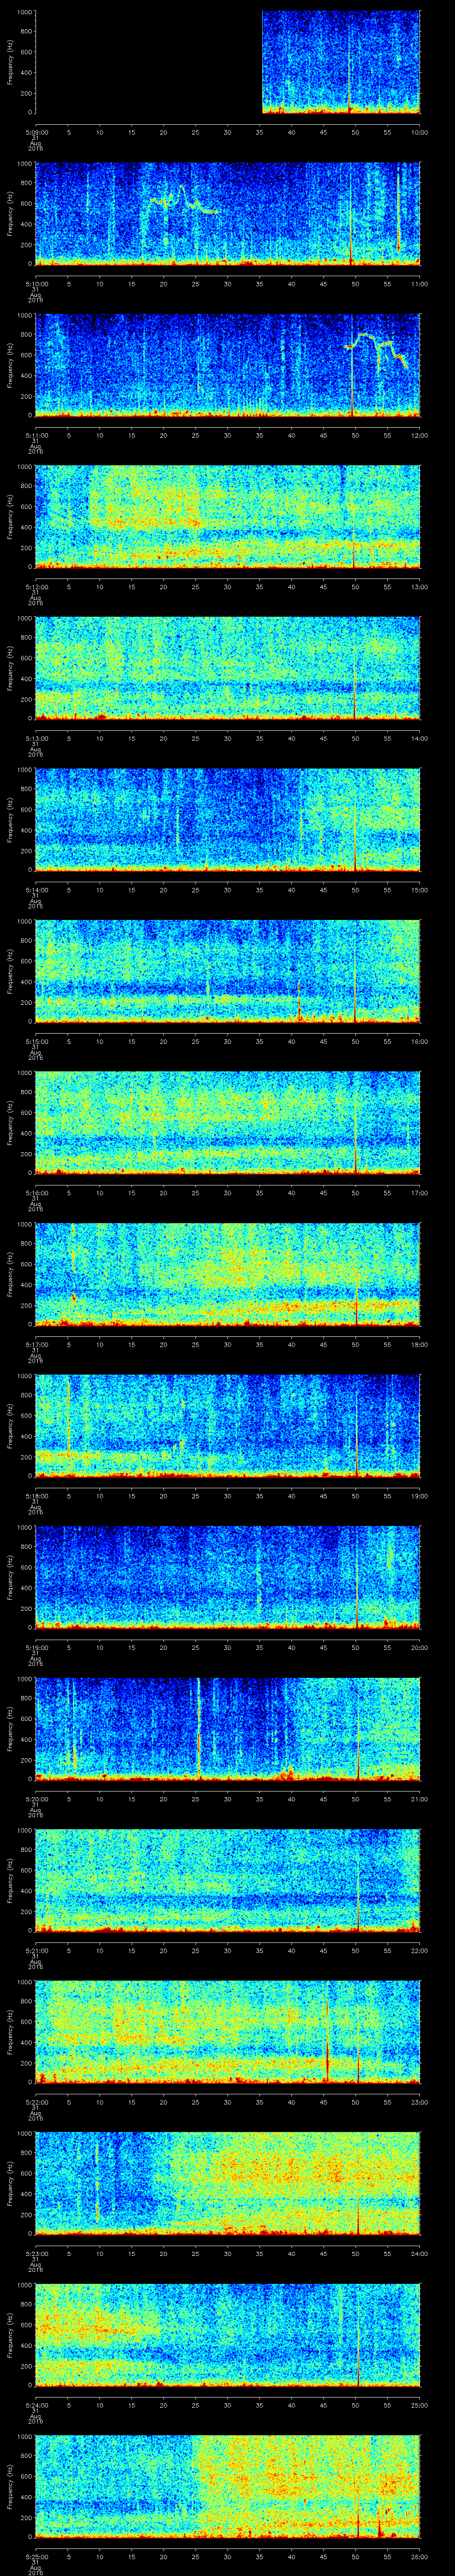Viewport: 455px width, 2576px height.
Task: Click the 12:00 end time label
Action: tap(419, 435)
